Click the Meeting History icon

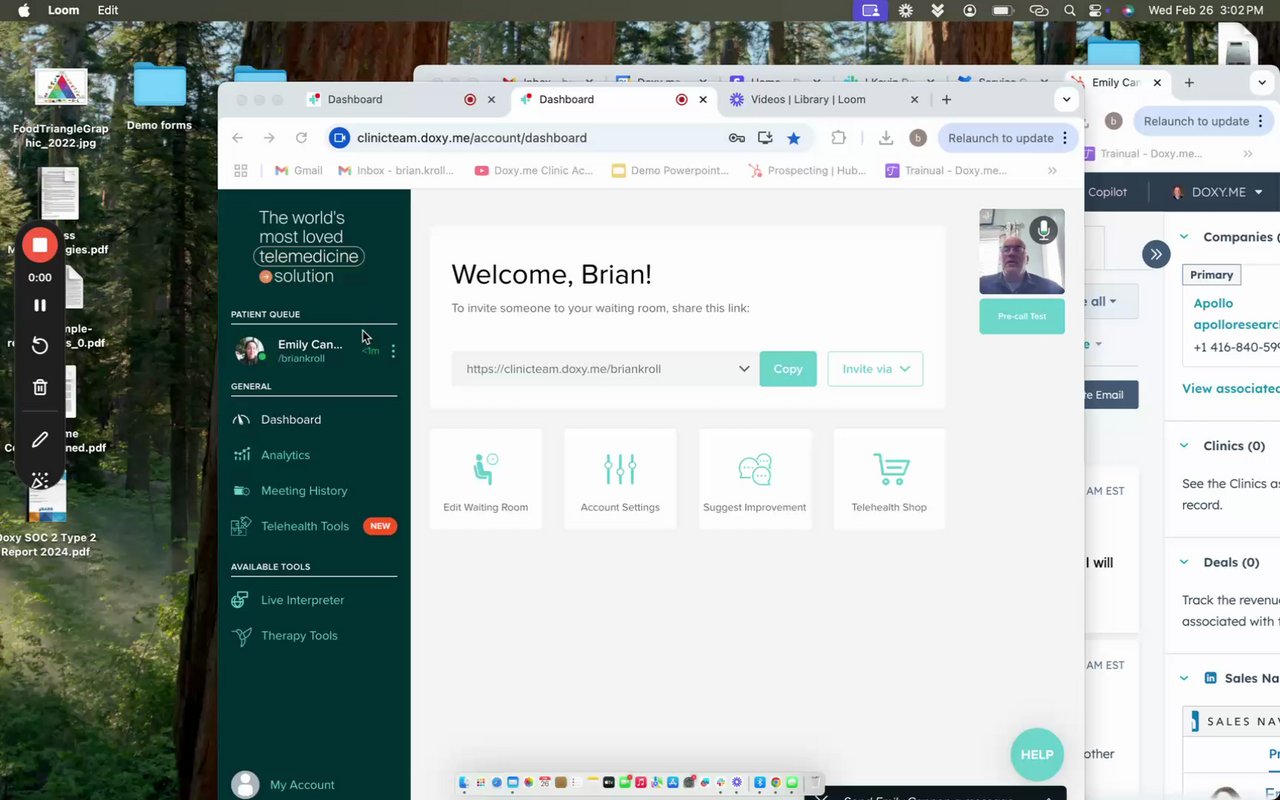[241, 491]
